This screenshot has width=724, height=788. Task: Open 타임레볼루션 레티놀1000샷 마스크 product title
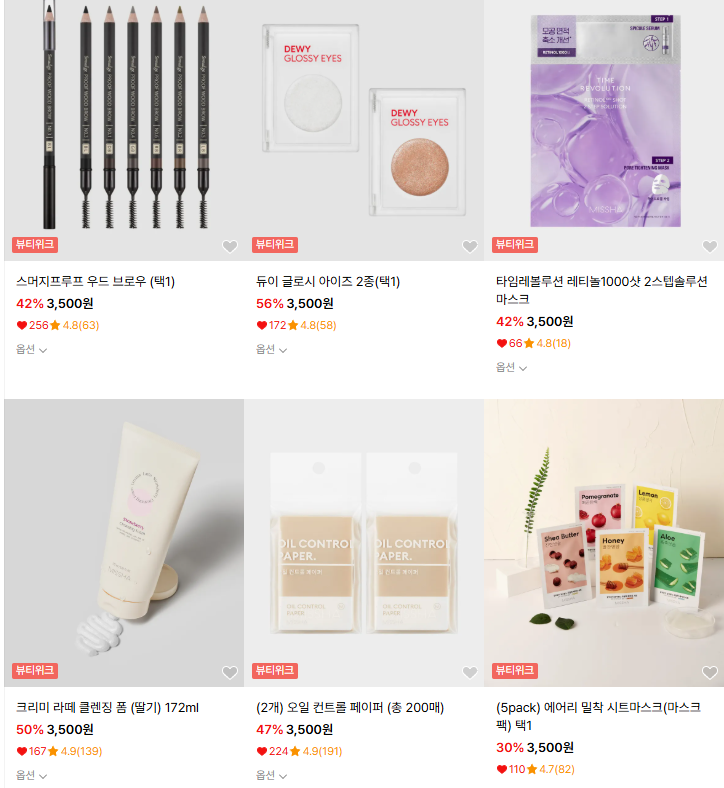click(601, 290)
